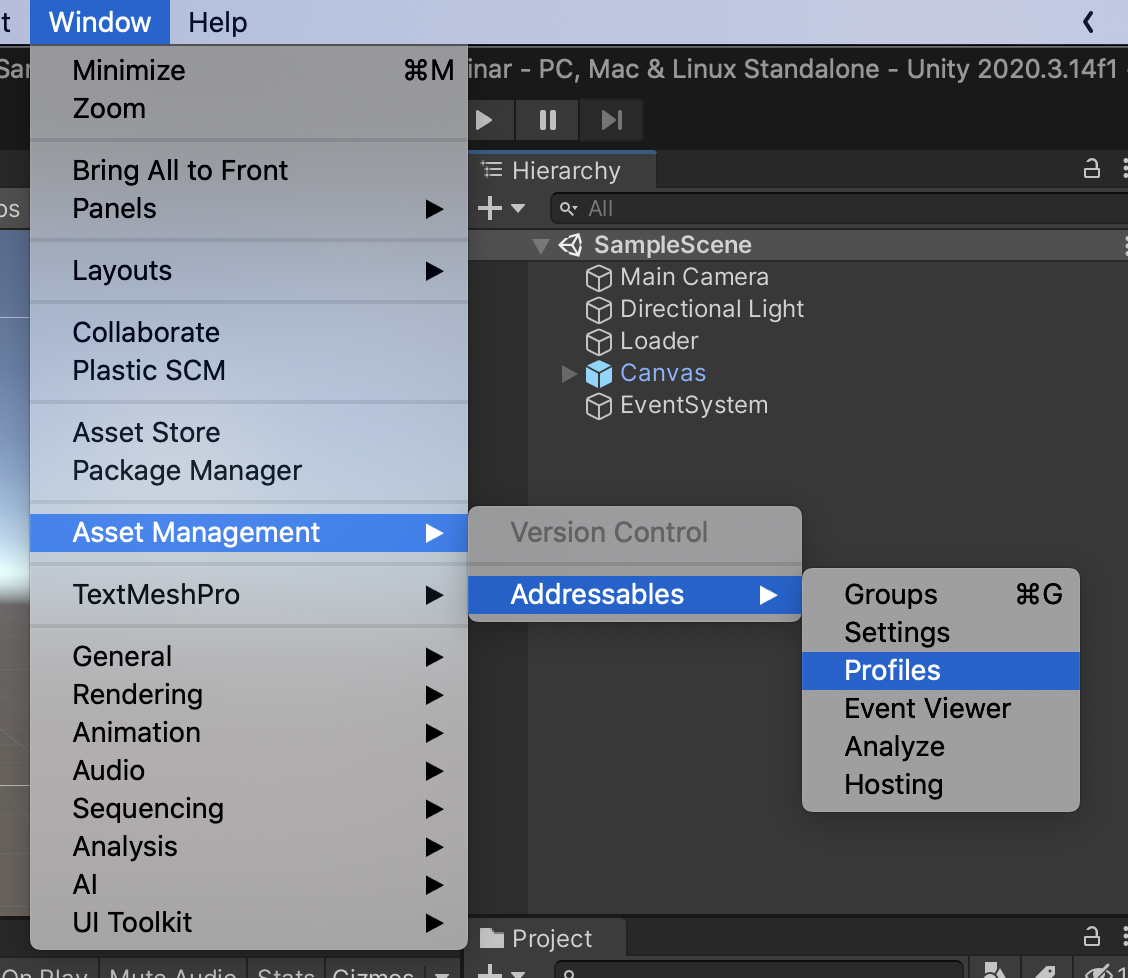Image resolution: width=1128 pixels, height=978 pixels.
Task: Click the search-by-type icon in Project panel
Action: [x=995, y=973]
